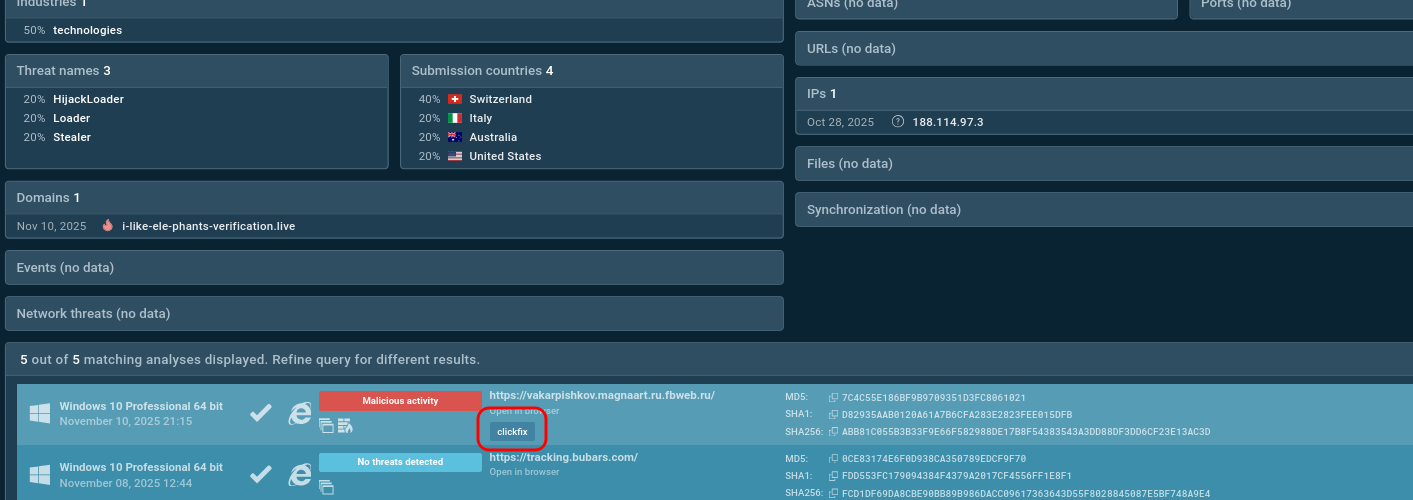Image resolution: width=1413 pixels, height=500 pixels.
Task: Click the checkmark icon on the tracking.bubars.com row
Action: pyautogui.click(x=261, y=474)
